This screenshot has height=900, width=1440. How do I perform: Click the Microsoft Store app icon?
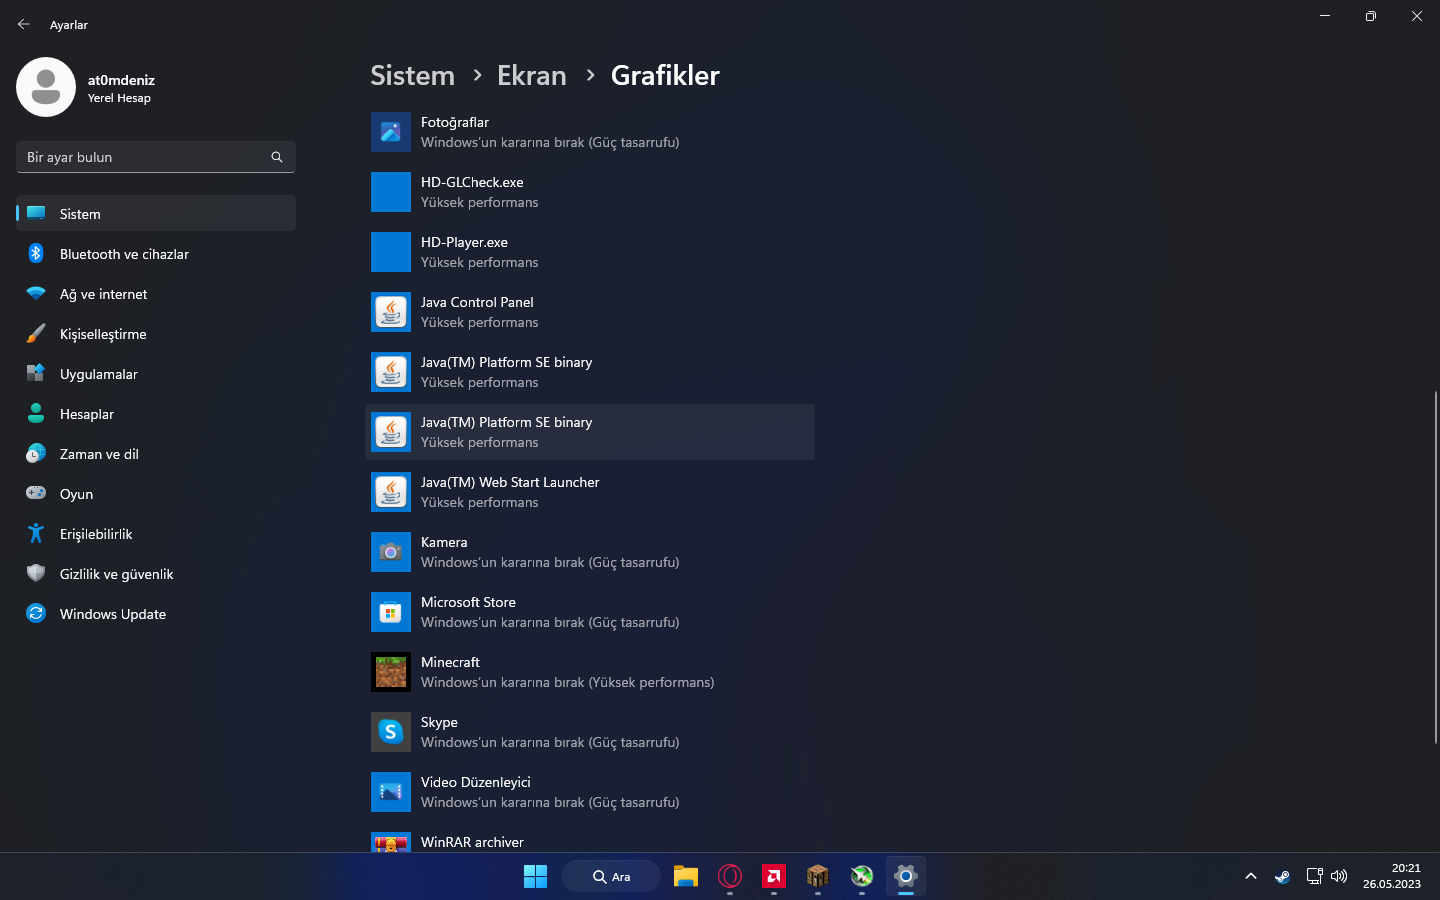pos(391,612)
